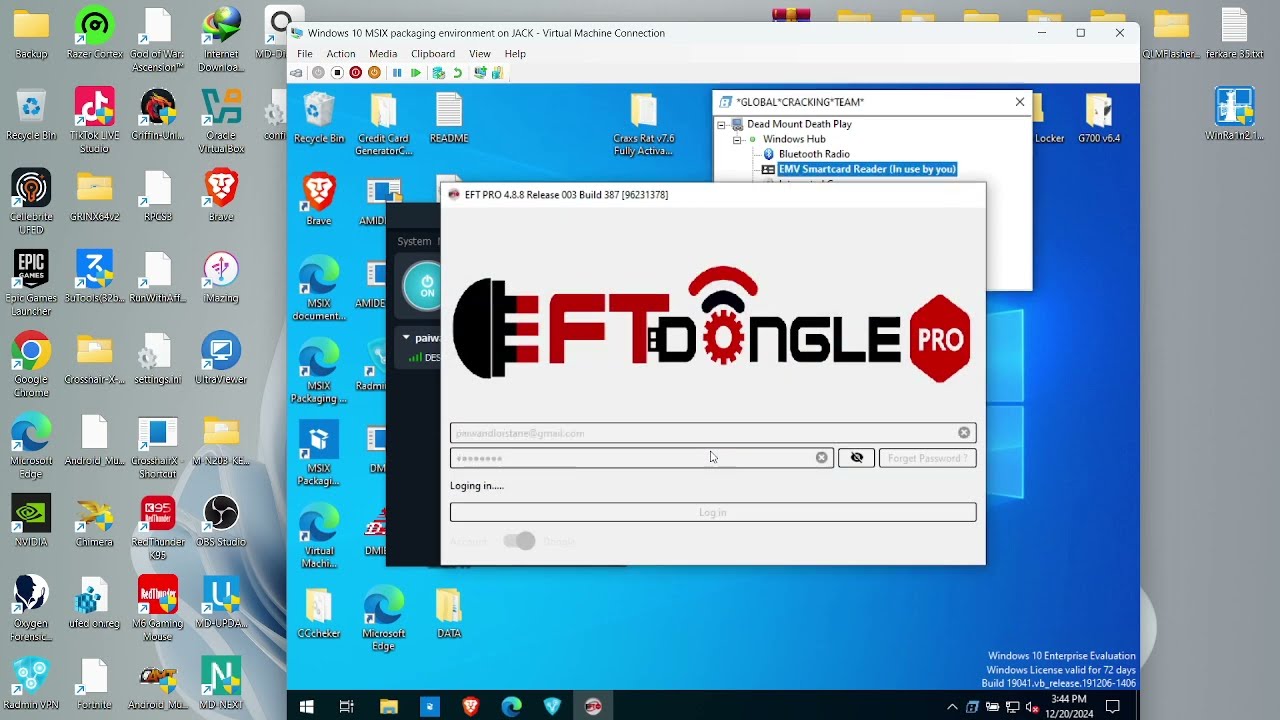Click the Brave icon in VM taskbar
This screenshot has width=1280, height=720.
coord(471,707)
